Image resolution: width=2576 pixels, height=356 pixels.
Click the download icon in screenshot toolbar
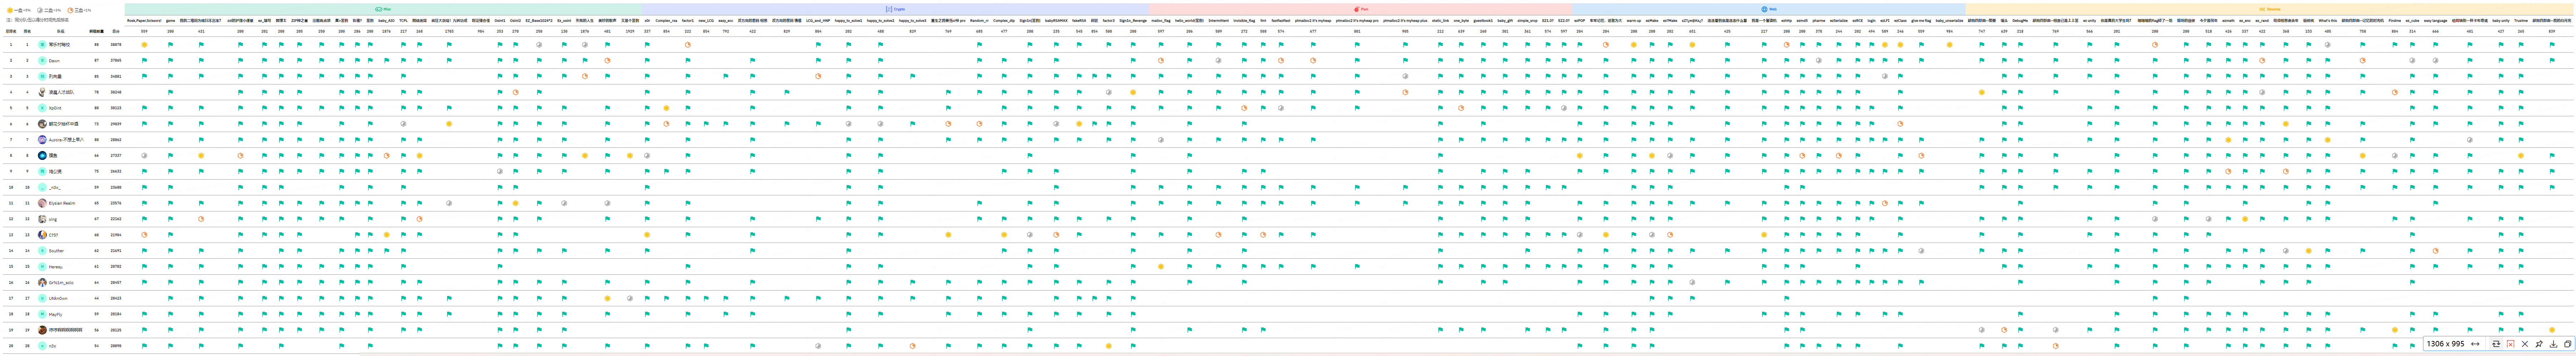click(2553, 344)
